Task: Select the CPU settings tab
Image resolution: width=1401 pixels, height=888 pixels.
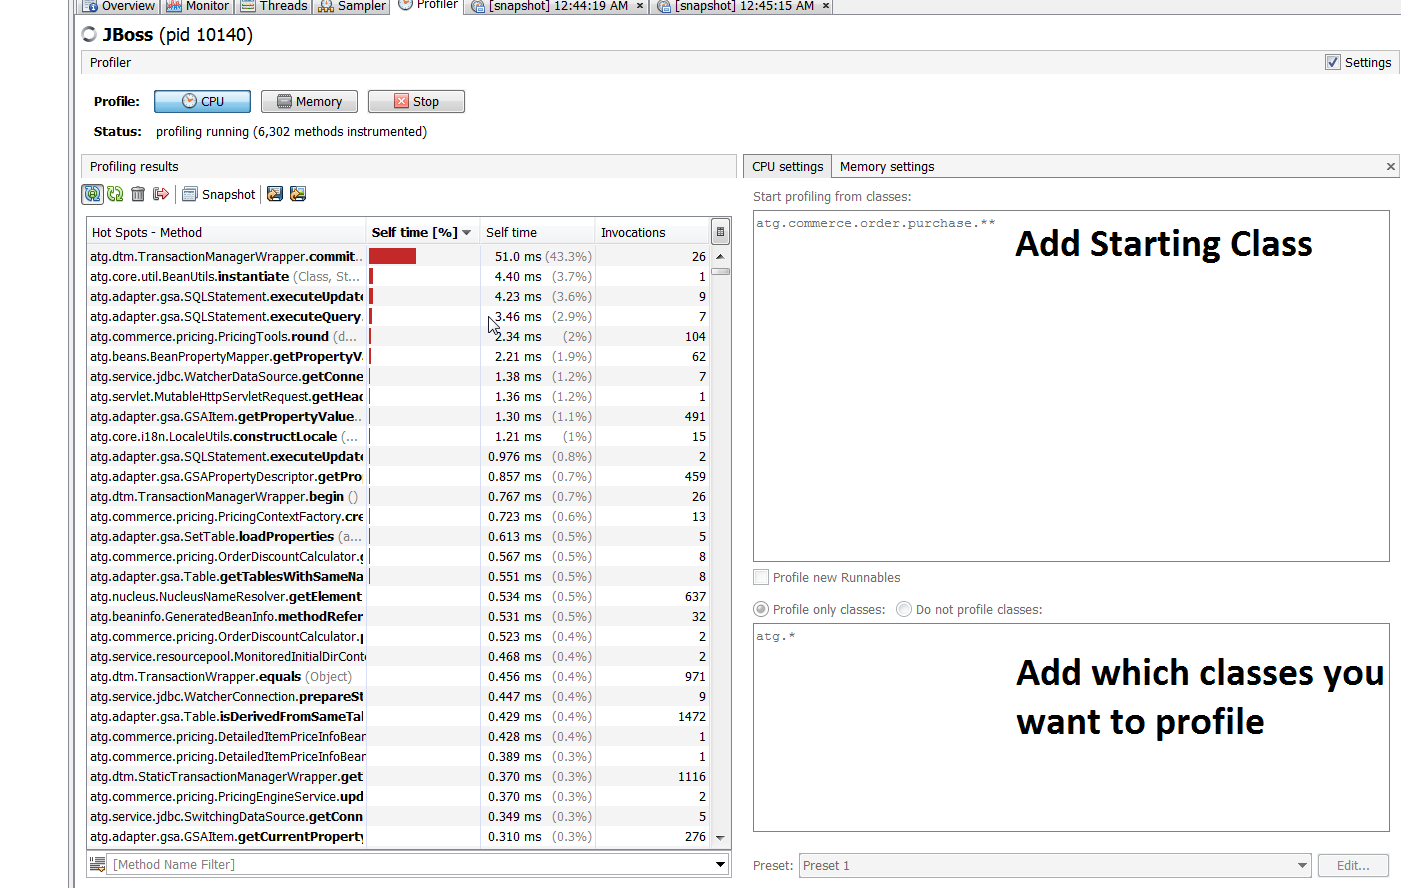Action: [x=787, y=167]
